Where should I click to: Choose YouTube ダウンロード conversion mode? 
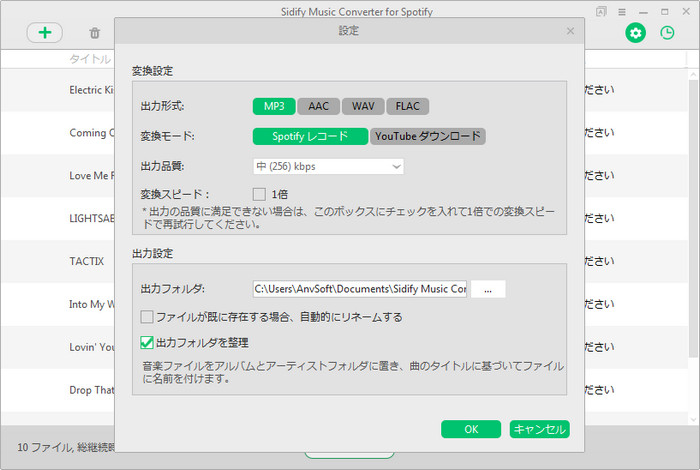(428, 136)
